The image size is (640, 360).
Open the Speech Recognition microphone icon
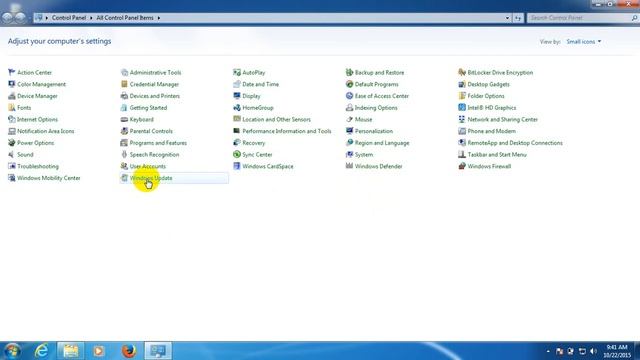tap(124, 155)
